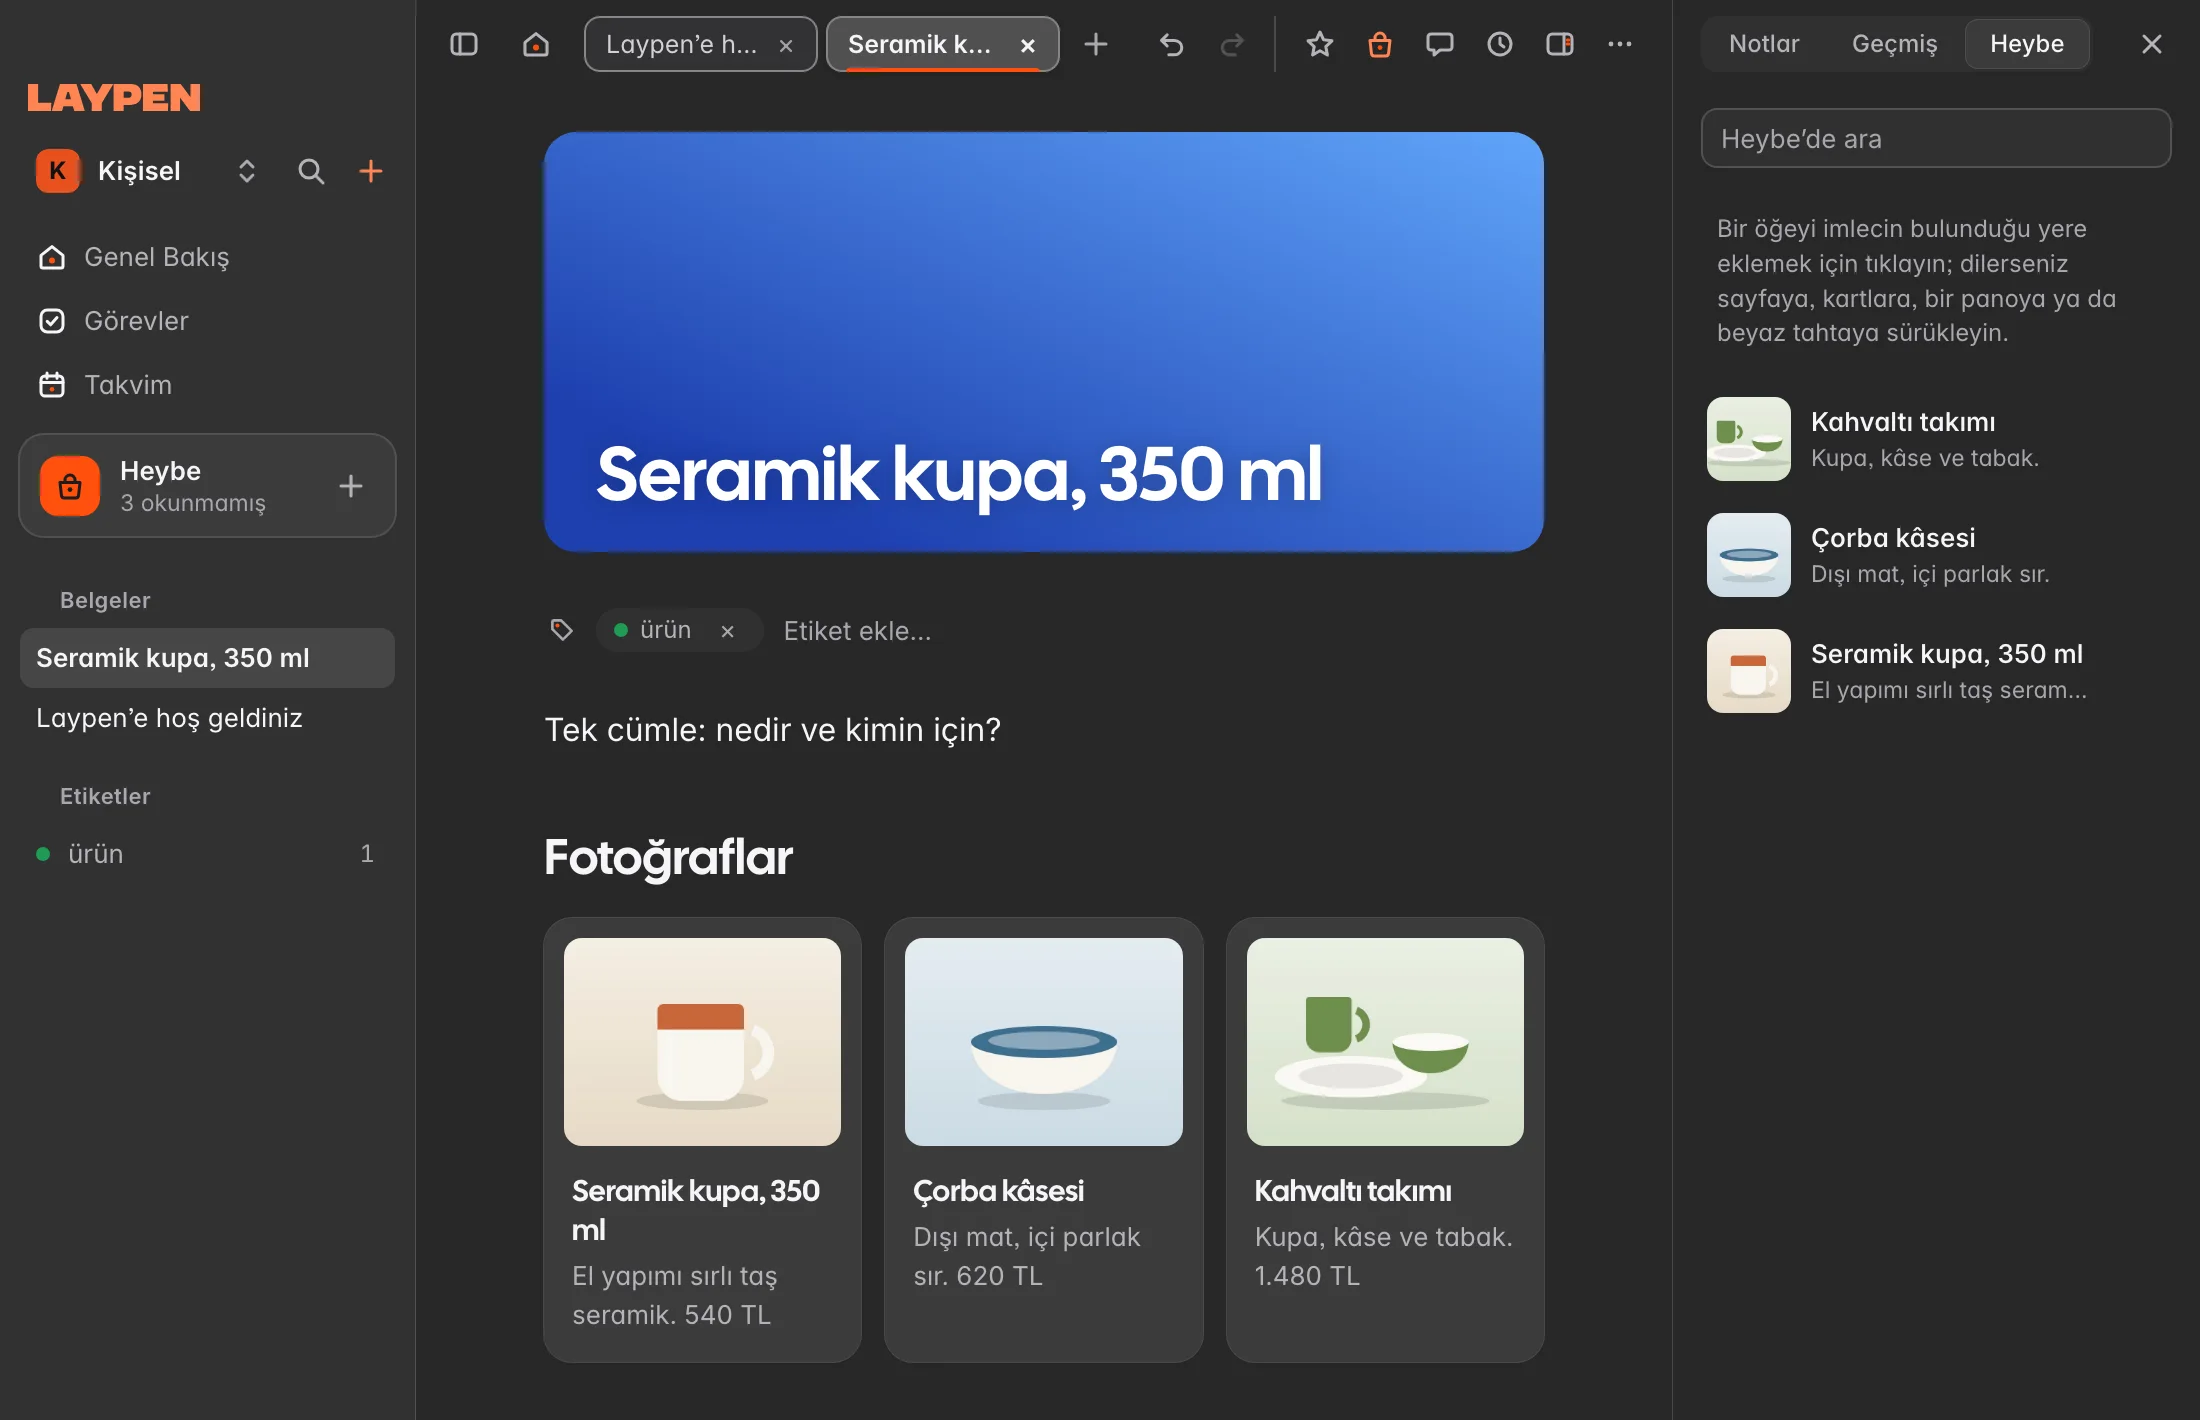Star this document as favorite
Viewport: 2200px width, 1420px height.
coord(1320,44)
